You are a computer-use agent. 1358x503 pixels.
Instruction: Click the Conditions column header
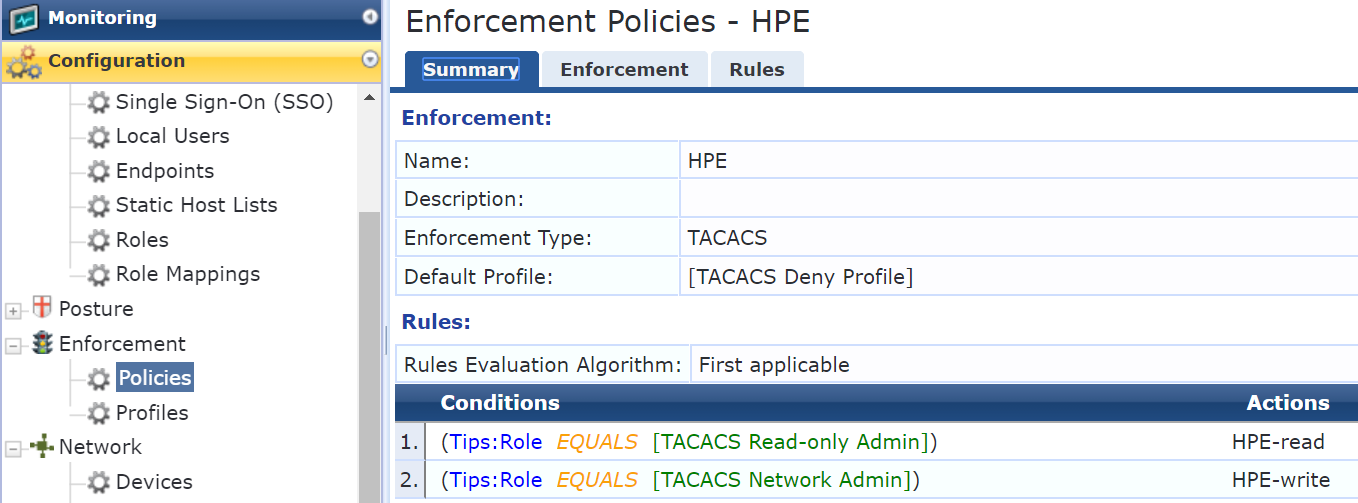[x=500, y=403]
